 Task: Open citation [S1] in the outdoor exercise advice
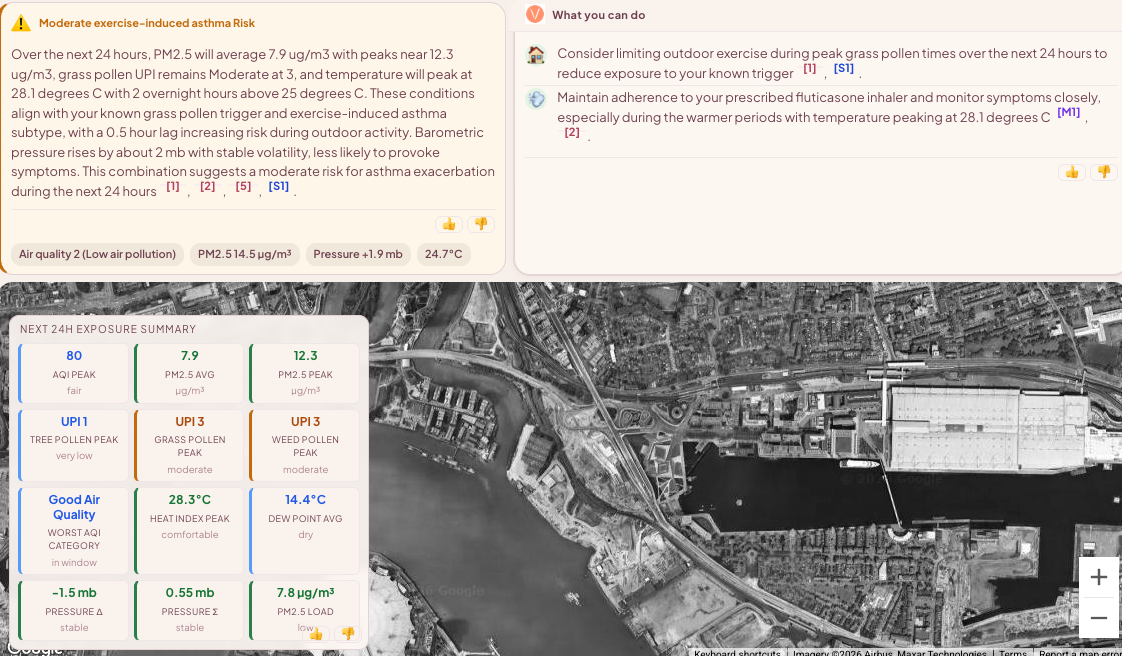(x=844, y=69)
